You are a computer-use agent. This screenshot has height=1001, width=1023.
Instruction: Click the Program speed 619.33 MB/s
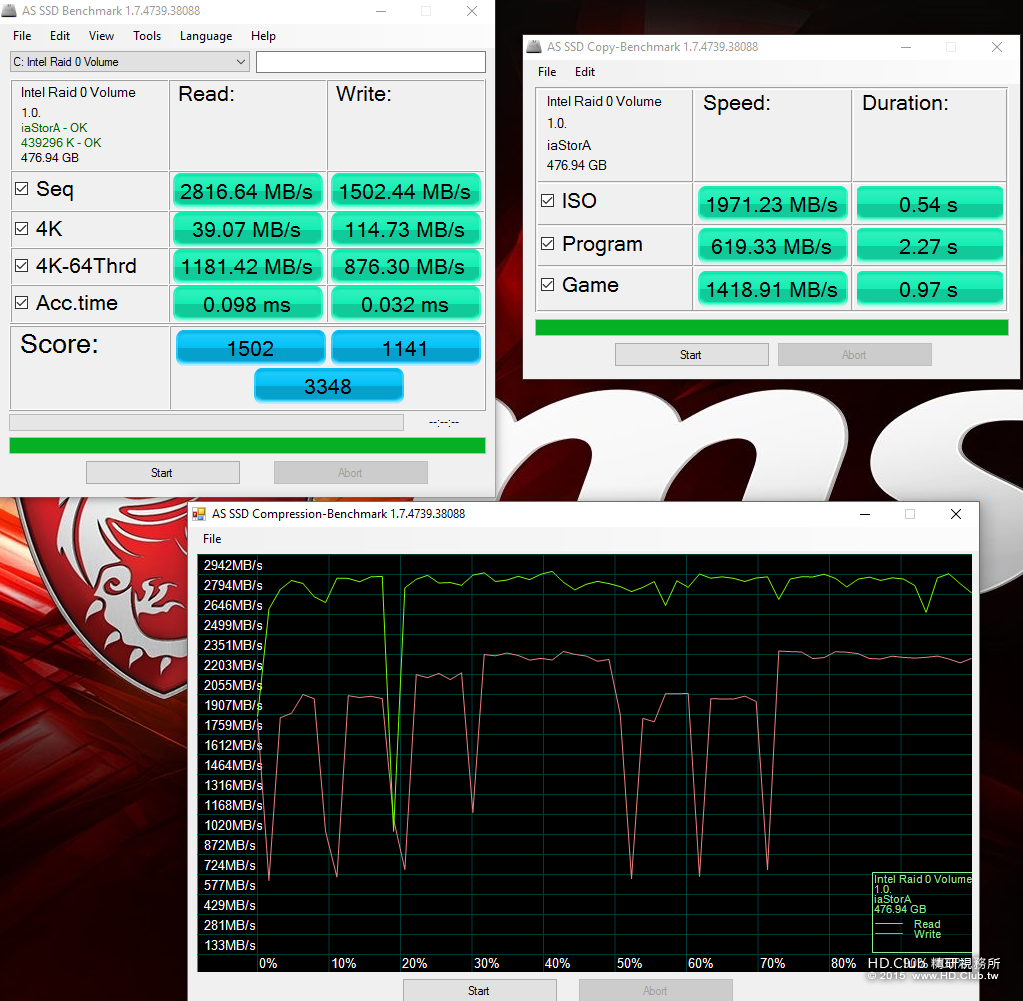[772, 247]
